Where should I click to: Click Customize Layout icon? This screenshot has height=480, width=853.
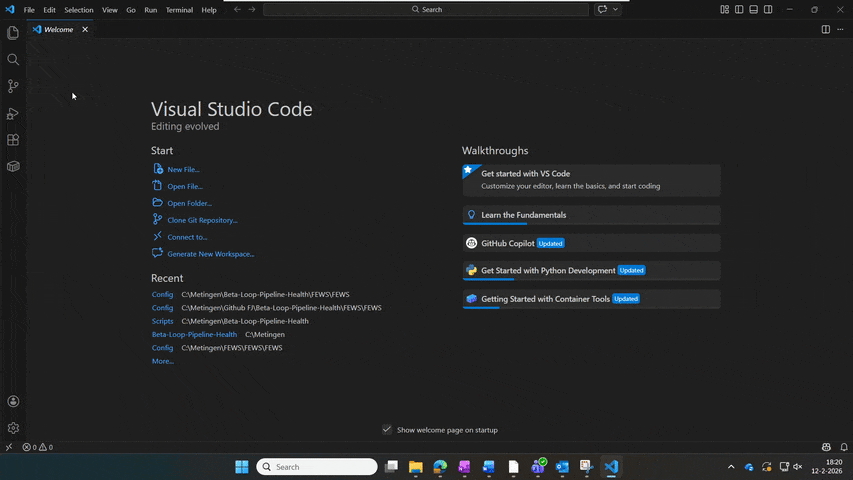click(x=725, y=9)
